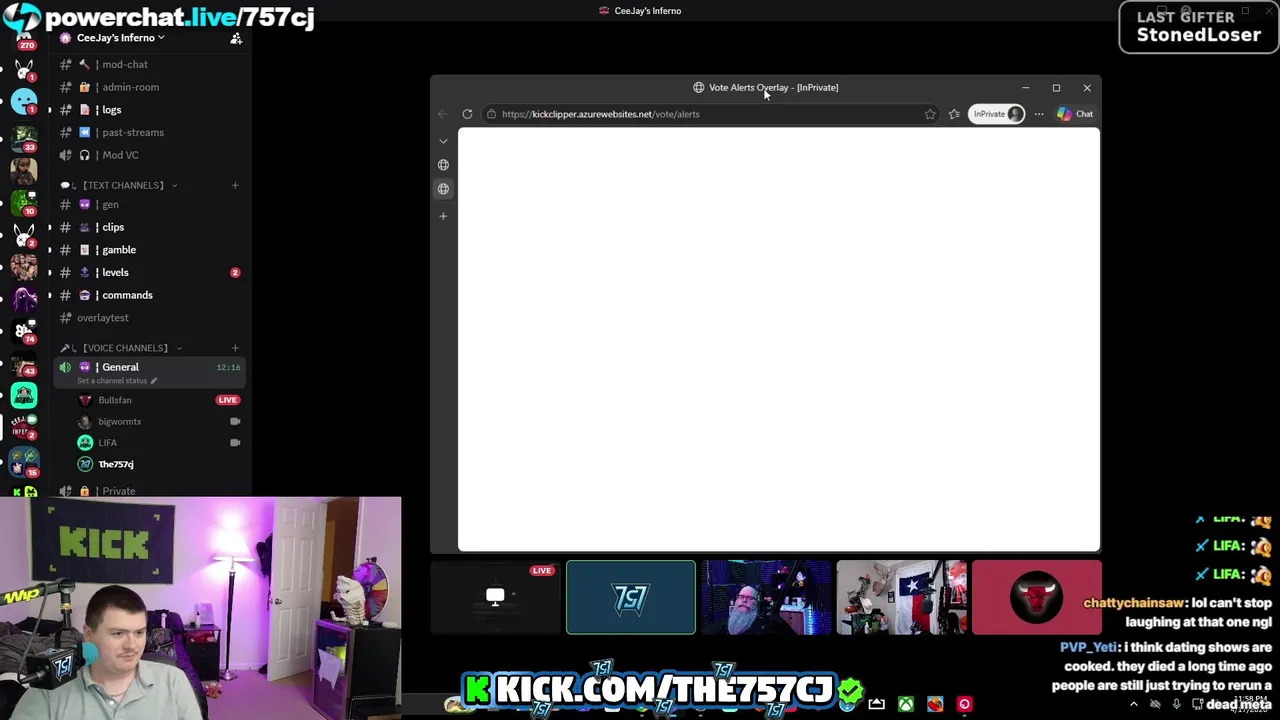Viewport: 1280px width, 720px height.
Task: Add a channel to TEXT CHANNELS
Action: coord(235,185)
